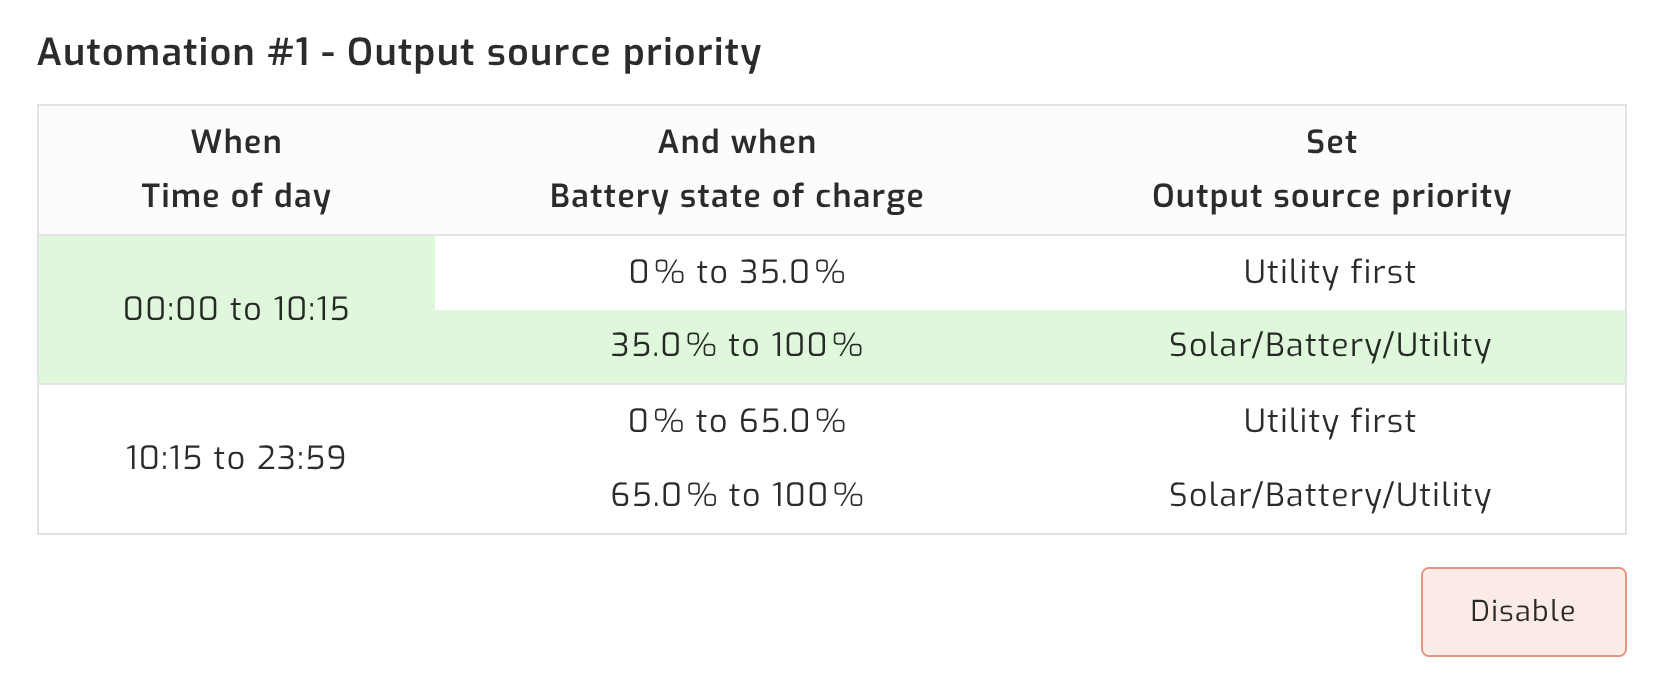Click the Disable button
1655x684 pixels.
[x=1521, y=611]
